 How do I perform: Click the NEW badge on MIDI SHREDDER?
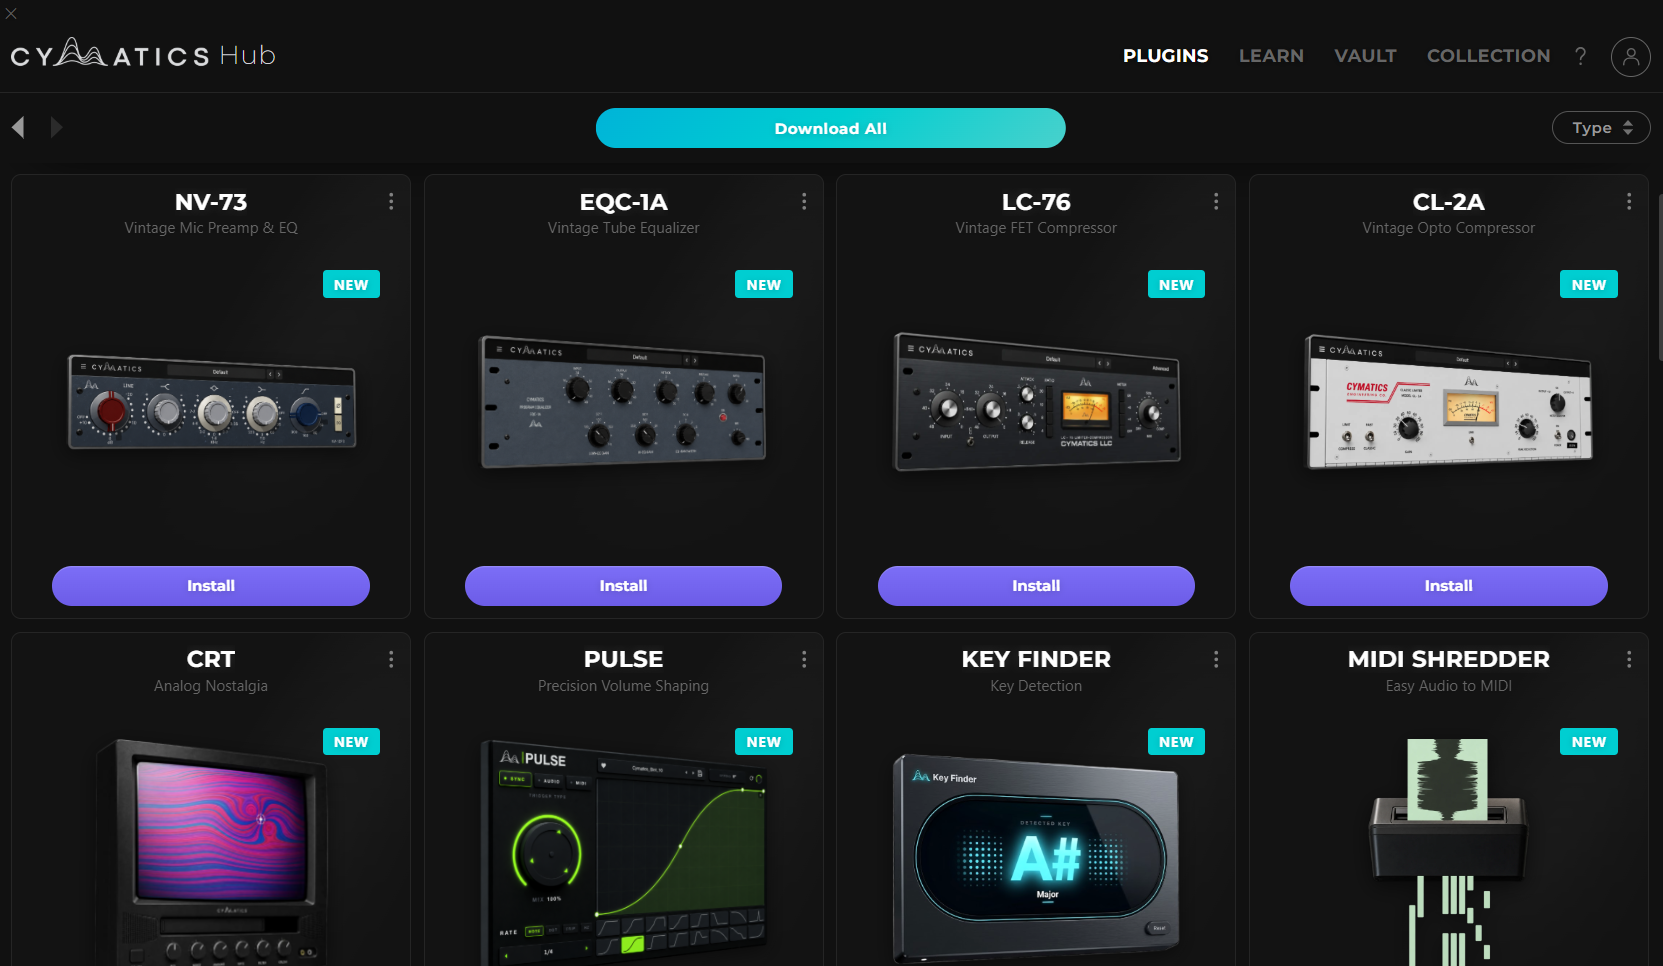pyautogui.click(x=1589, y=742)
